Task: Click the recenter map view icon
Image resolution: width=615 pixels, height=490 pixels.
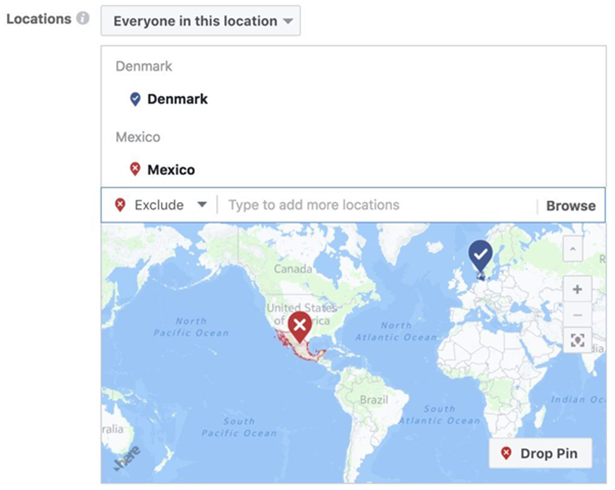Action: pos(577,341)
